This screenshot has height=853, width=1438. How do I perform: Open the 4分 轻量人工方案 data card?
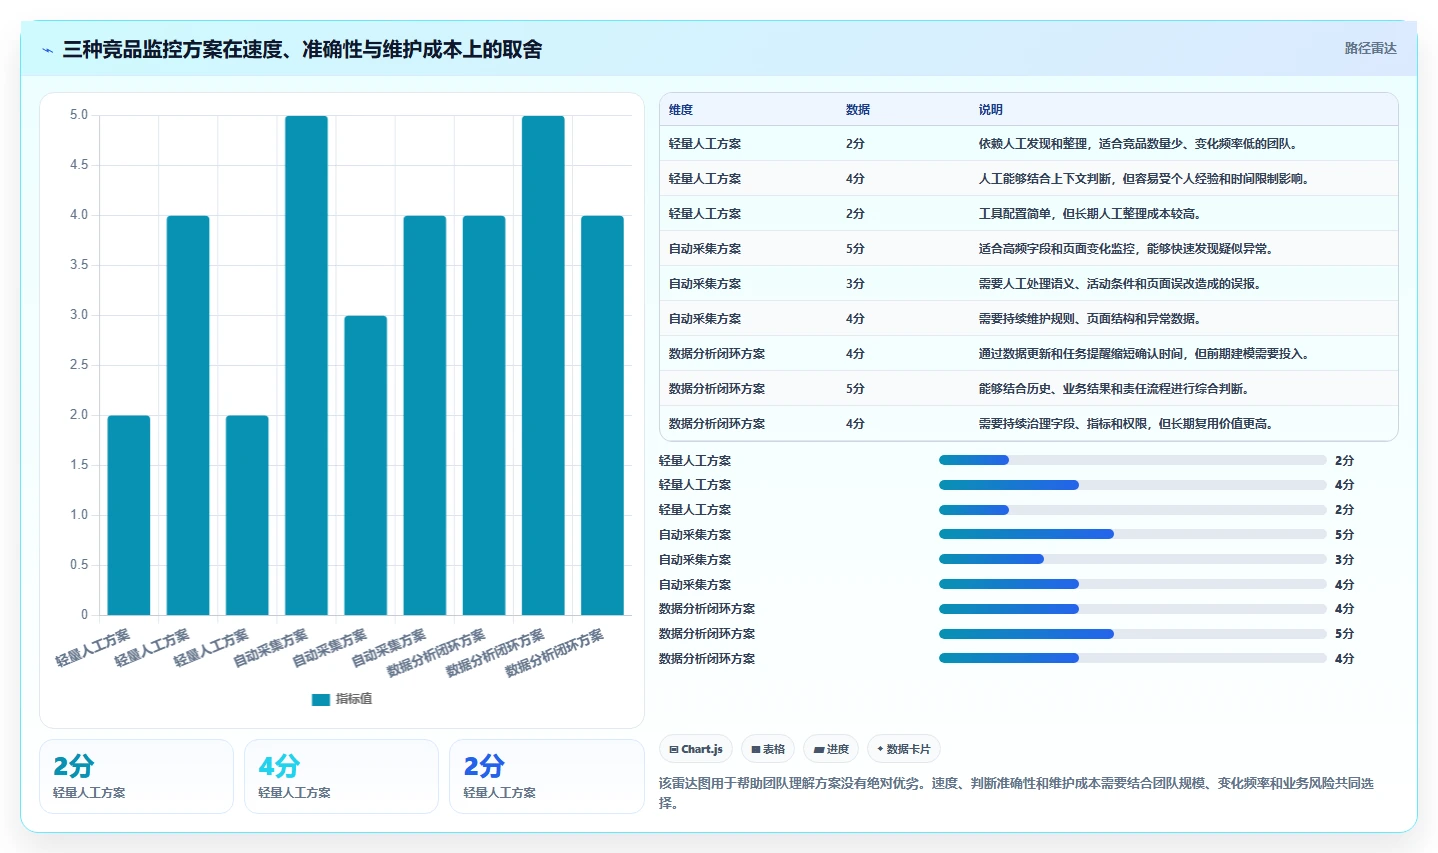coord(341,777)
